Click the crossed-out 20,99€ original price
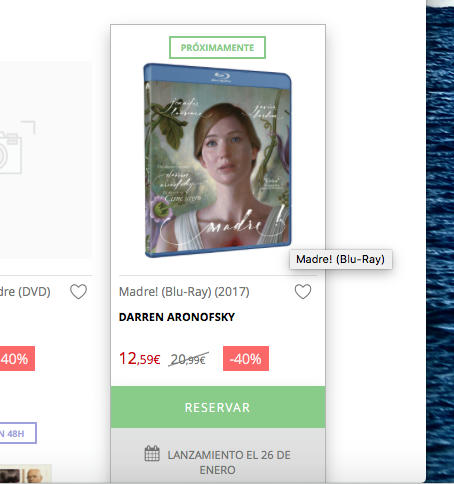454x484 pixels. tap(188, 359)
